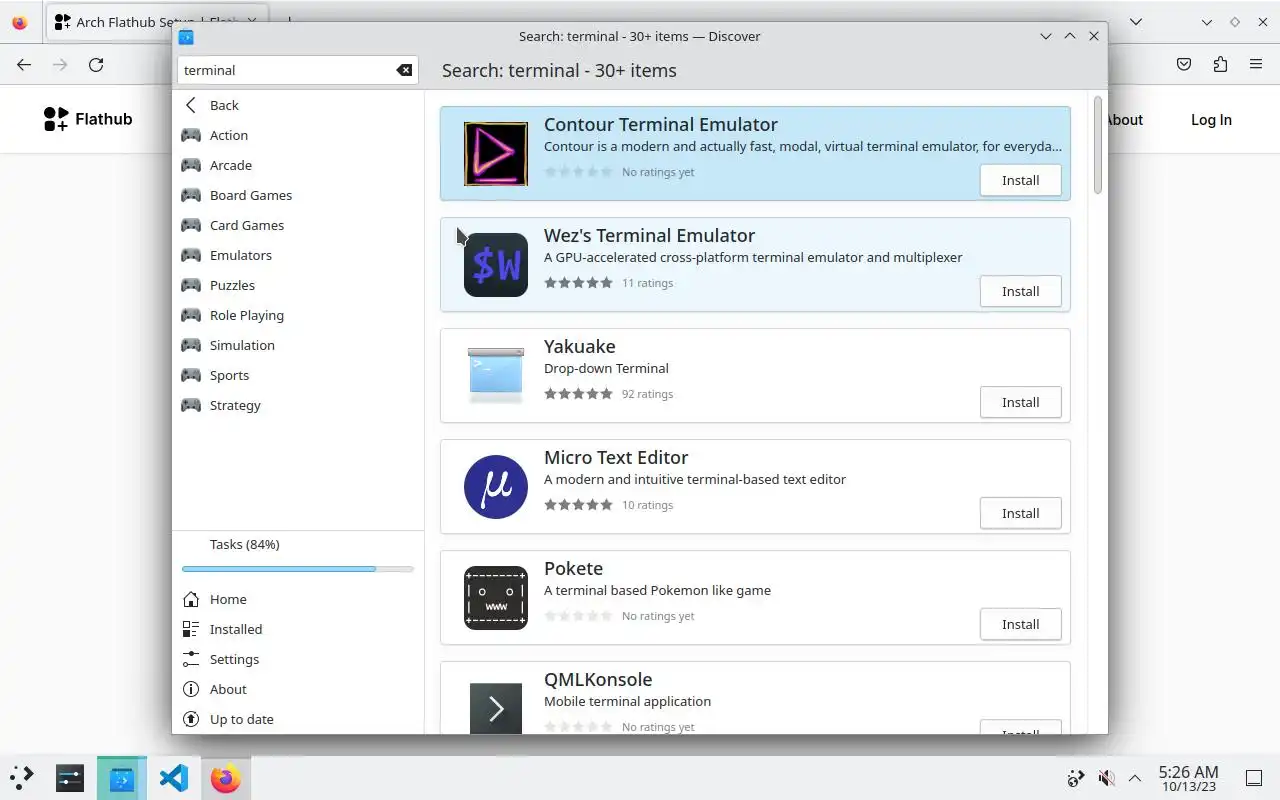Viewport: 1280px width, 800px height.
Task: Click the About link on Flathub page
Action: [x=1125, y=119]
